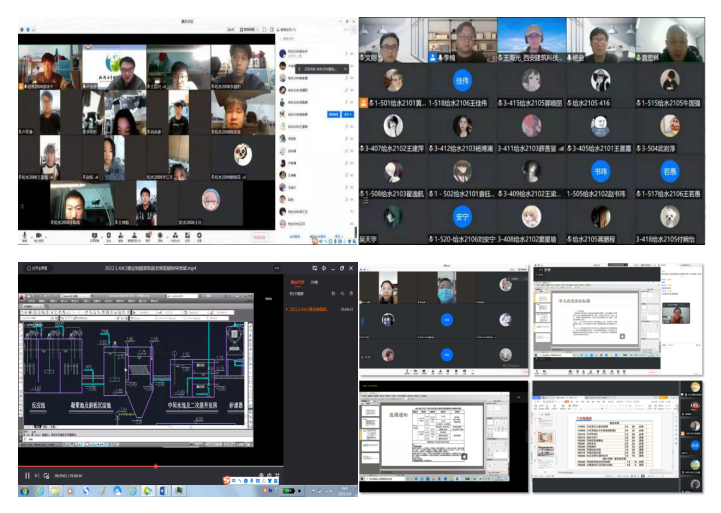Open Internet Explorer from the taskbar
The image size is (721, 513).
coord(41,492)
